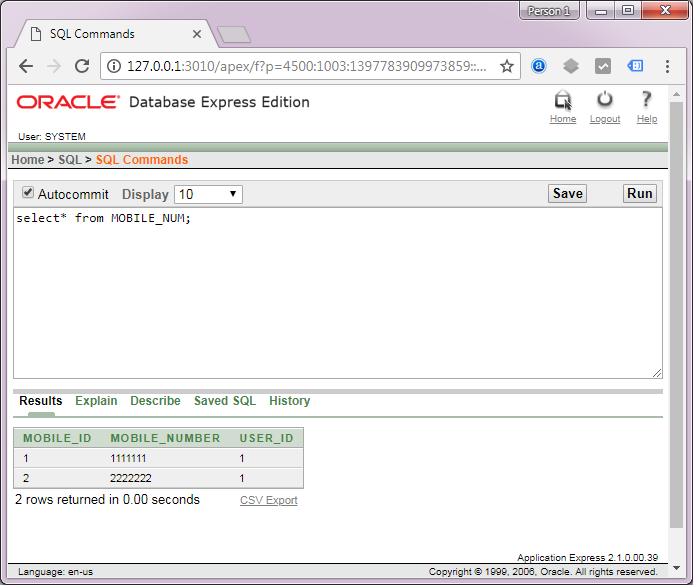
Task: Uncheck the Autocommit checkbox
Action: pos(28,193)
